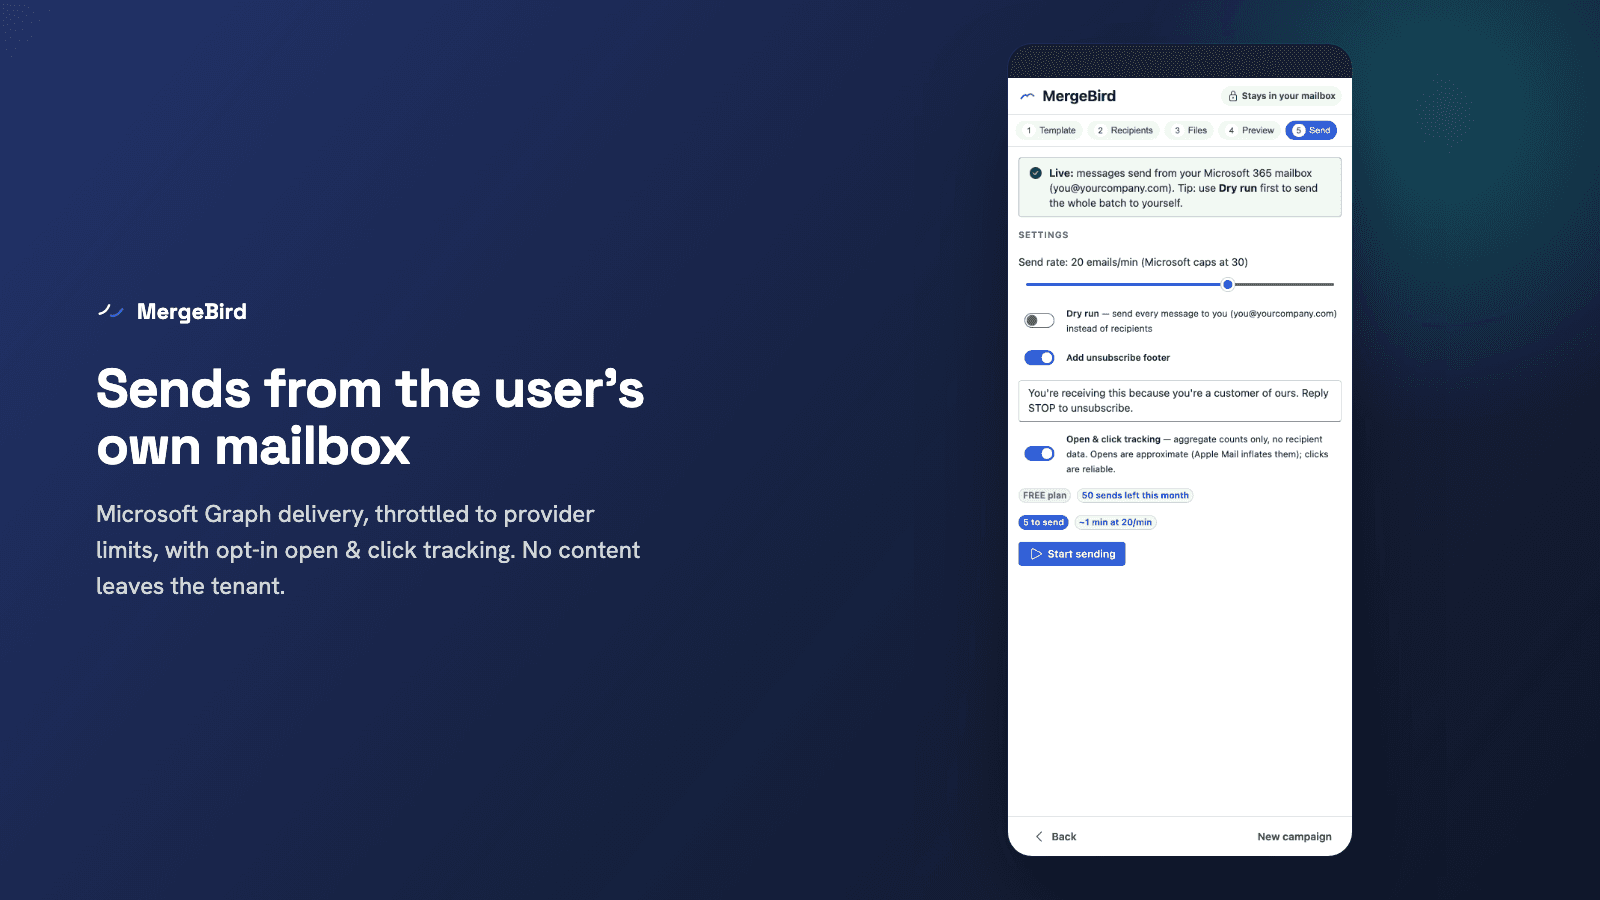This screenshot has height=900, width=1600.
Task: Click the ~1 min at 20/min badge
Action: click(1116, 522)
